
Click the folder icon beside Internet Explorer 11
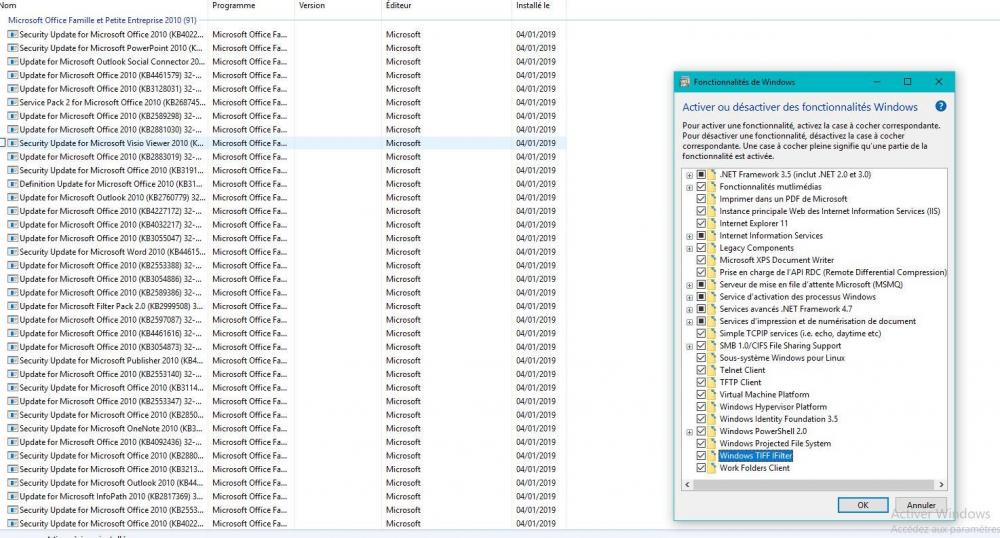point(712,223)
